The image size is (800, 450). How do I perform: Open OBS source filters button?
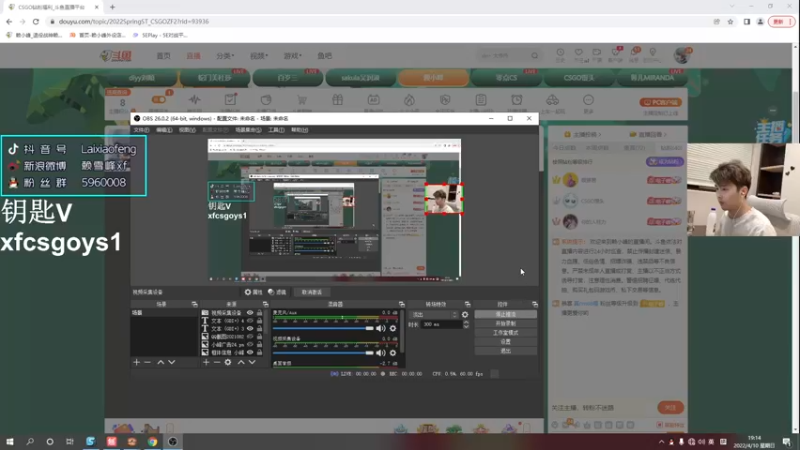(277, 292)
